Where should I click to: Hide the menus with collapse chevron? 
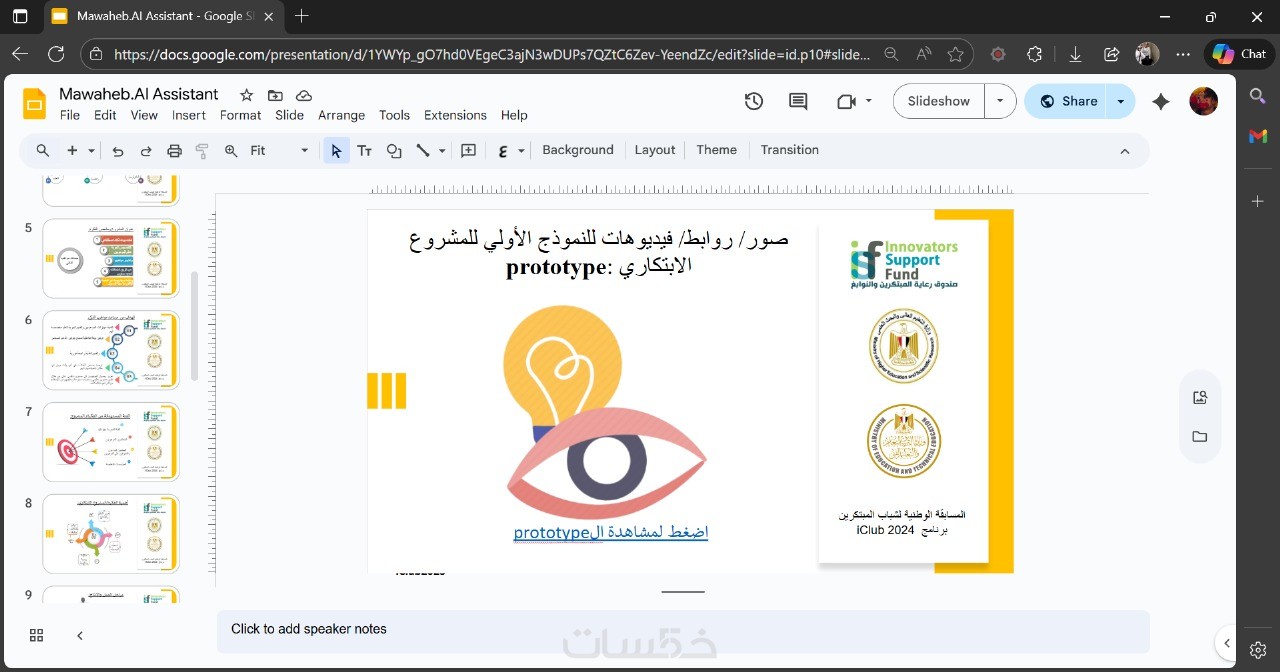point(1125,151)
